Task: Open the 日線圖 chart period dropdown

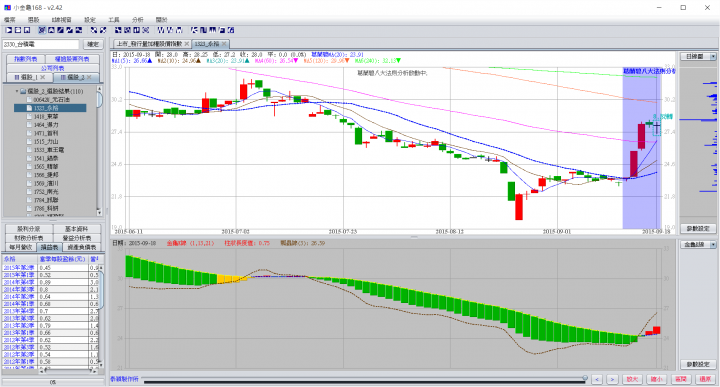Action: 713,56
